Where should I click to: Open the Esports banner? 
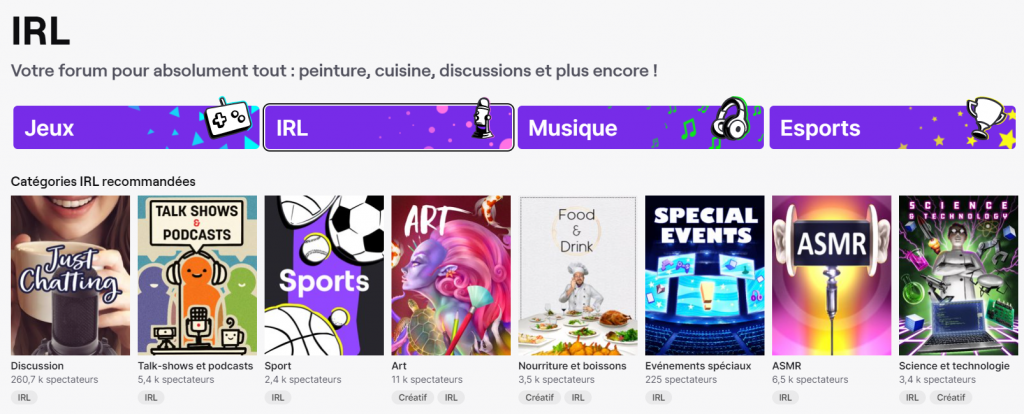pyautogui.click(x=893, y=127)
